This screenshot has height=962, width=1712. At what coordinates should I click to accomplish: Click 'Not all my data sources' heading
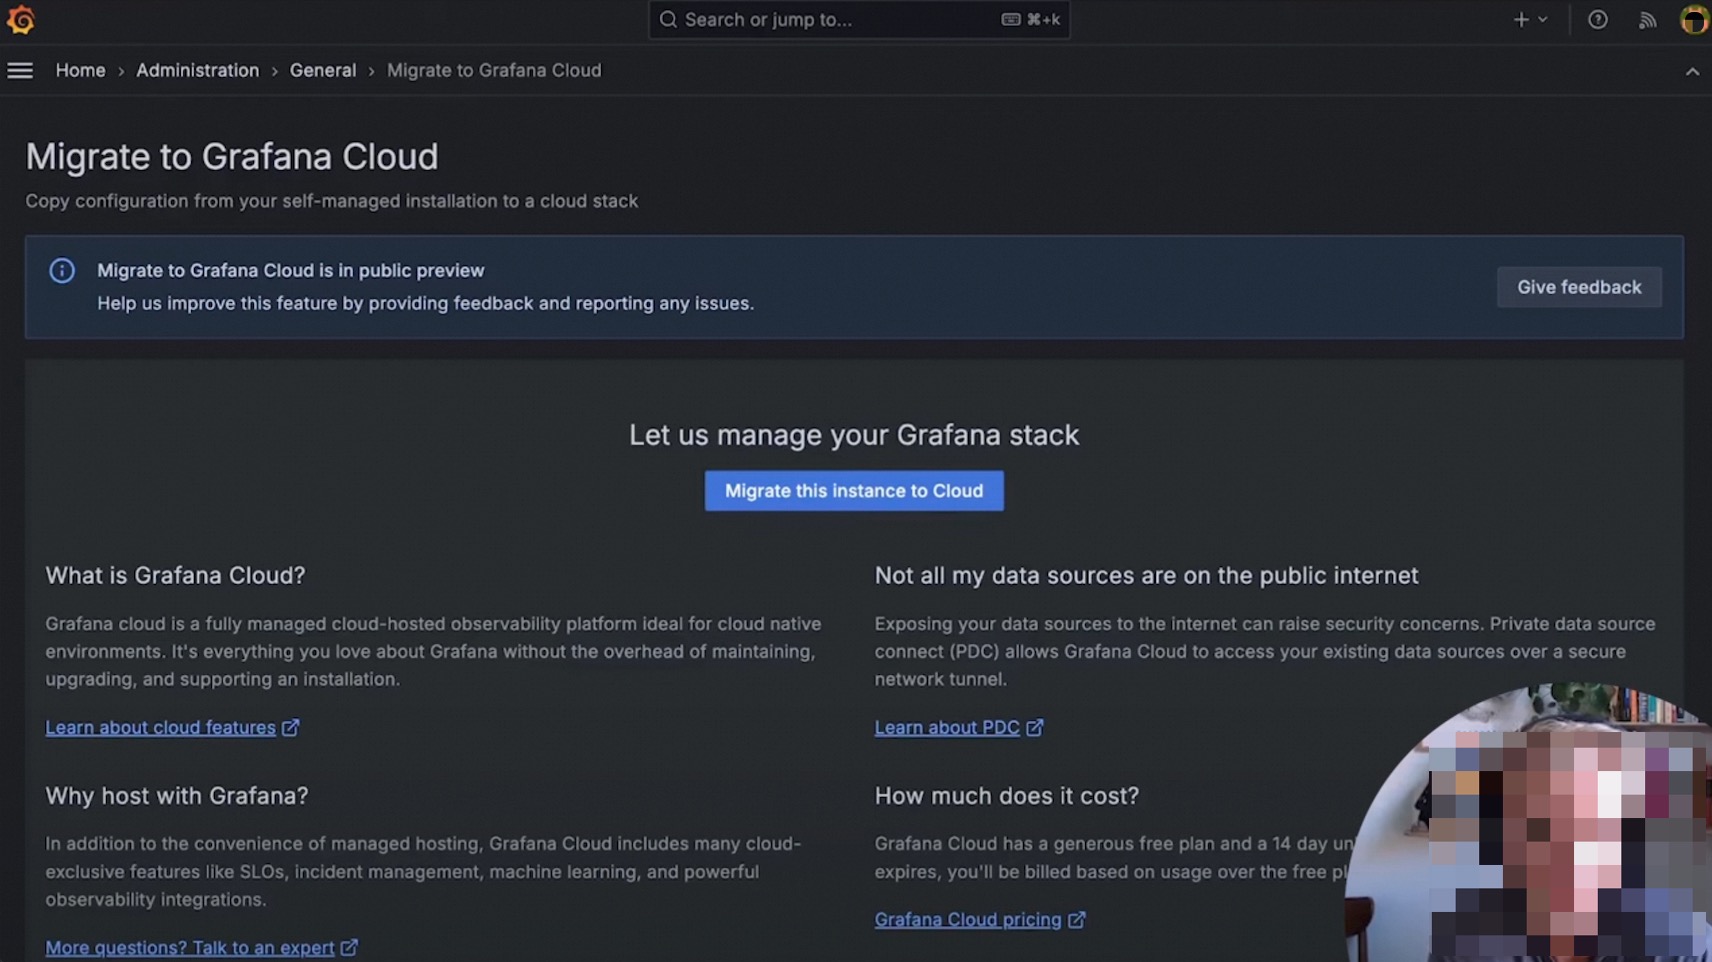pyautogui.click(x=1147, y=576)
